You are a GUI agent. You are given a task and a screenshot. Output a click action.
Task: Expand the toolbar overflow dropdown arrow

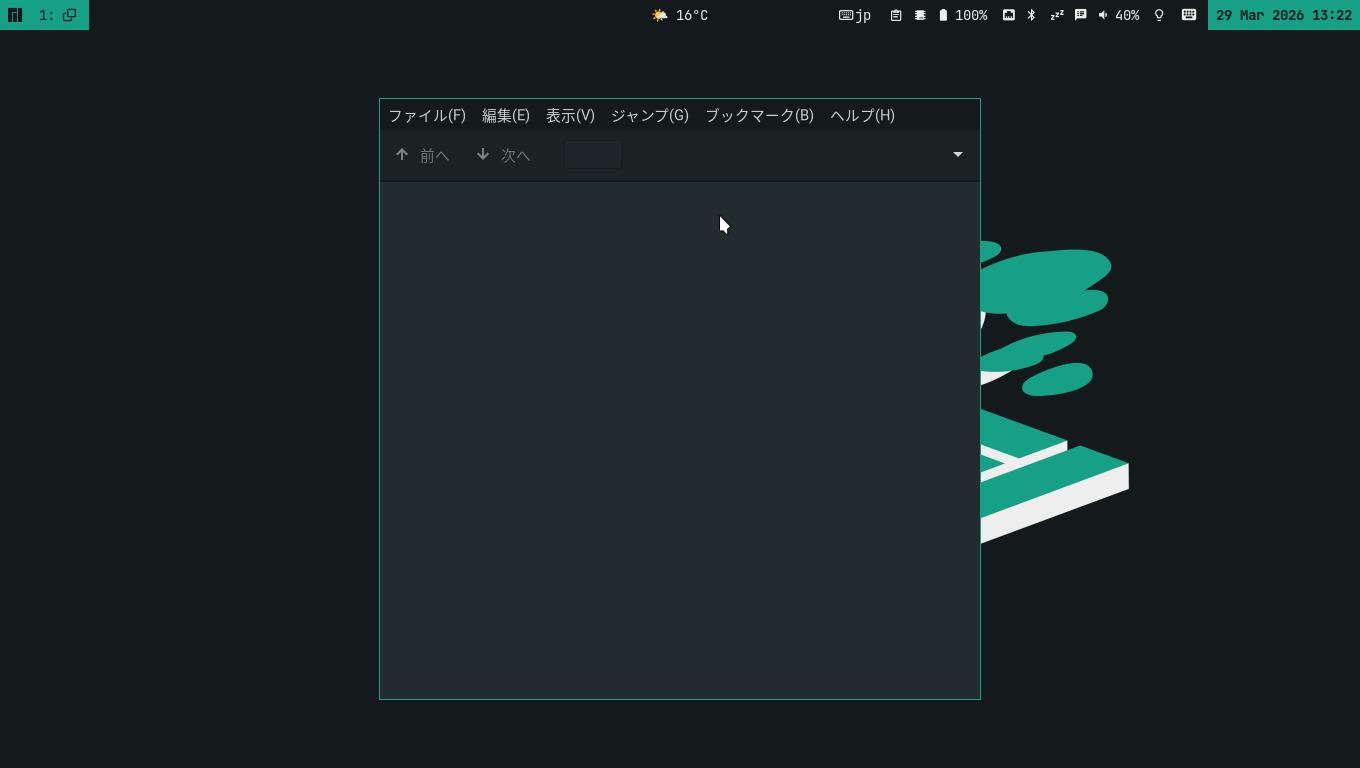(957, 155)
